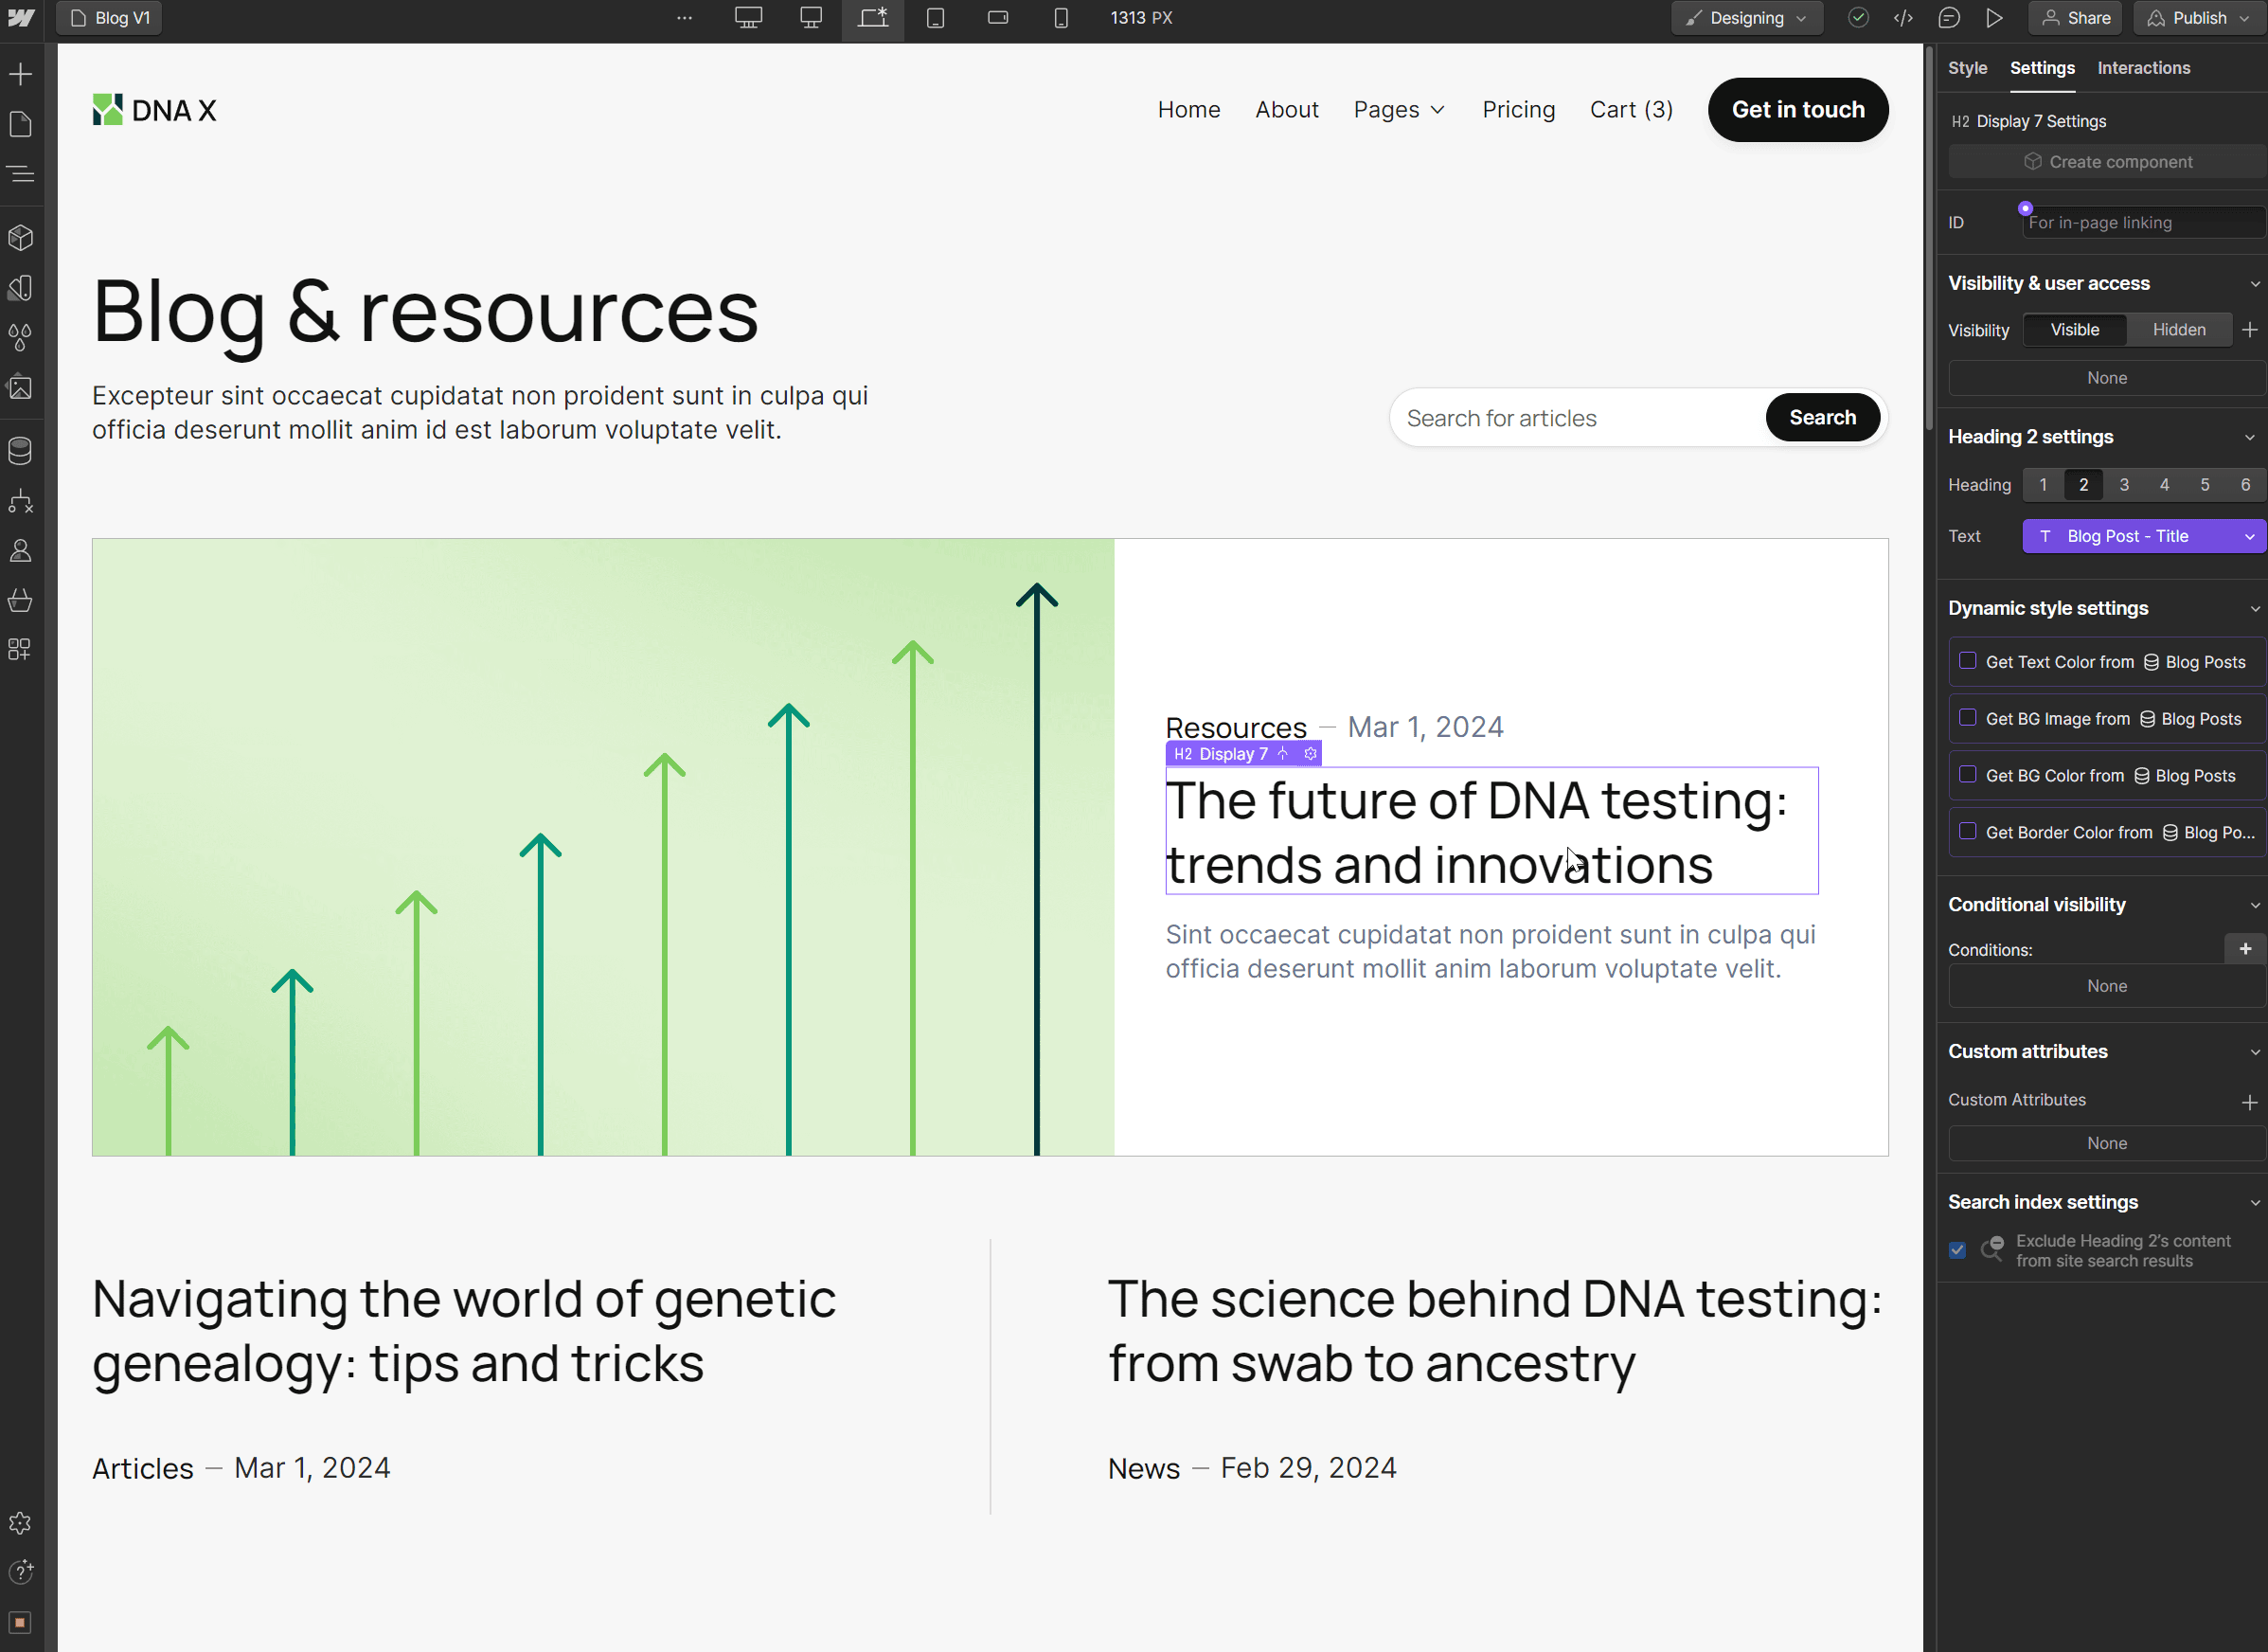The width and height of the screenshot is (2268, 1652).
Task: Open the Designing mode dropdown
Action: pos(1746,18)
